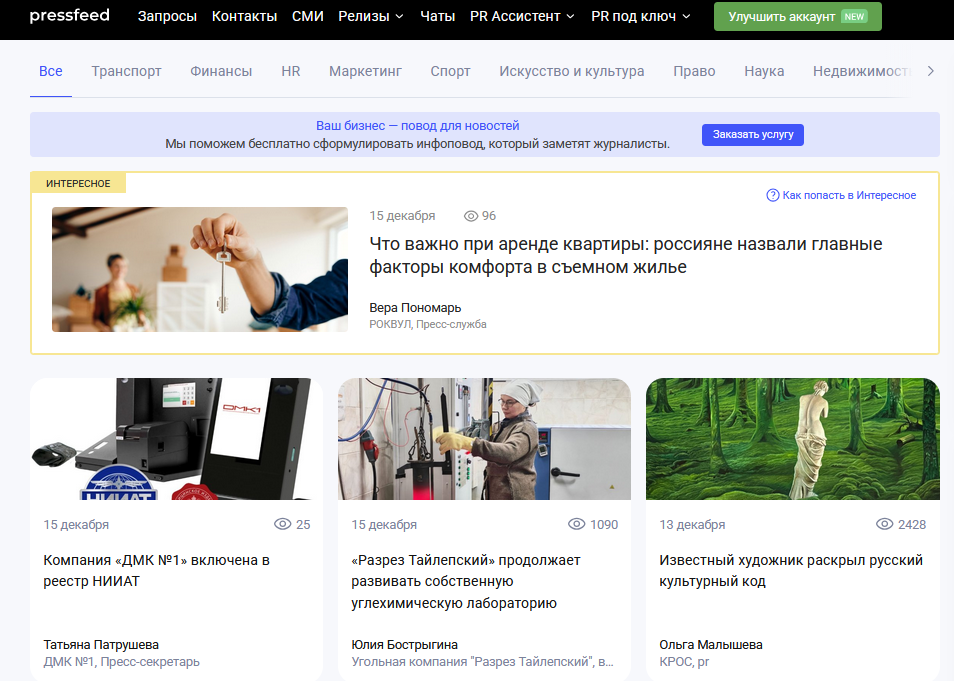Expand the PR под ключ menu
Viewport: 954px width, 681px height.
point(640,16)
